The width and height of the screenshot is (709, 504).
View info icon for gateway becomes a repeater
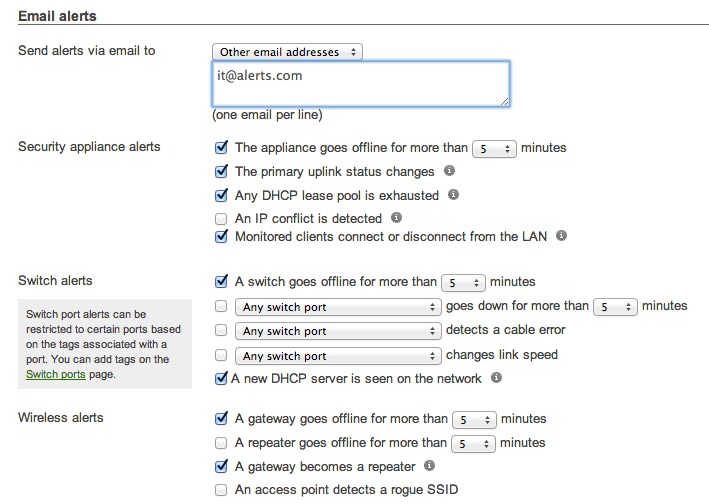point(429,466)
